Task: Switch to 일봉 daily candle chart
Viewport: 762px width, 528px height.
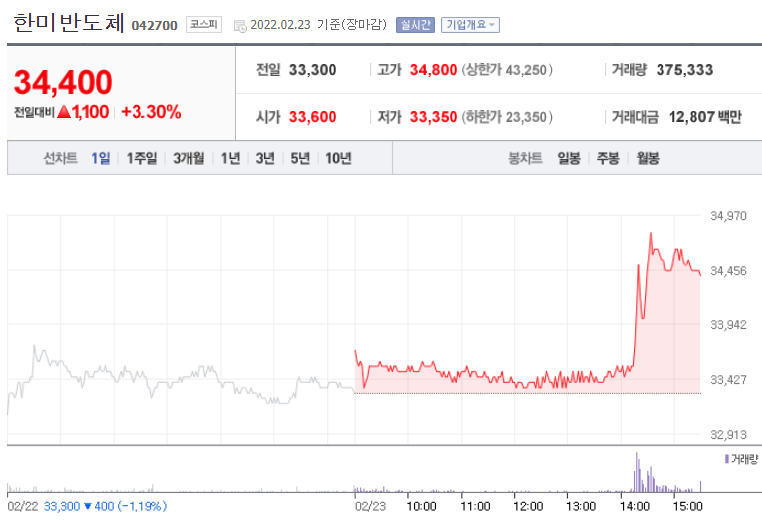Action: click(x=569, y=158)
